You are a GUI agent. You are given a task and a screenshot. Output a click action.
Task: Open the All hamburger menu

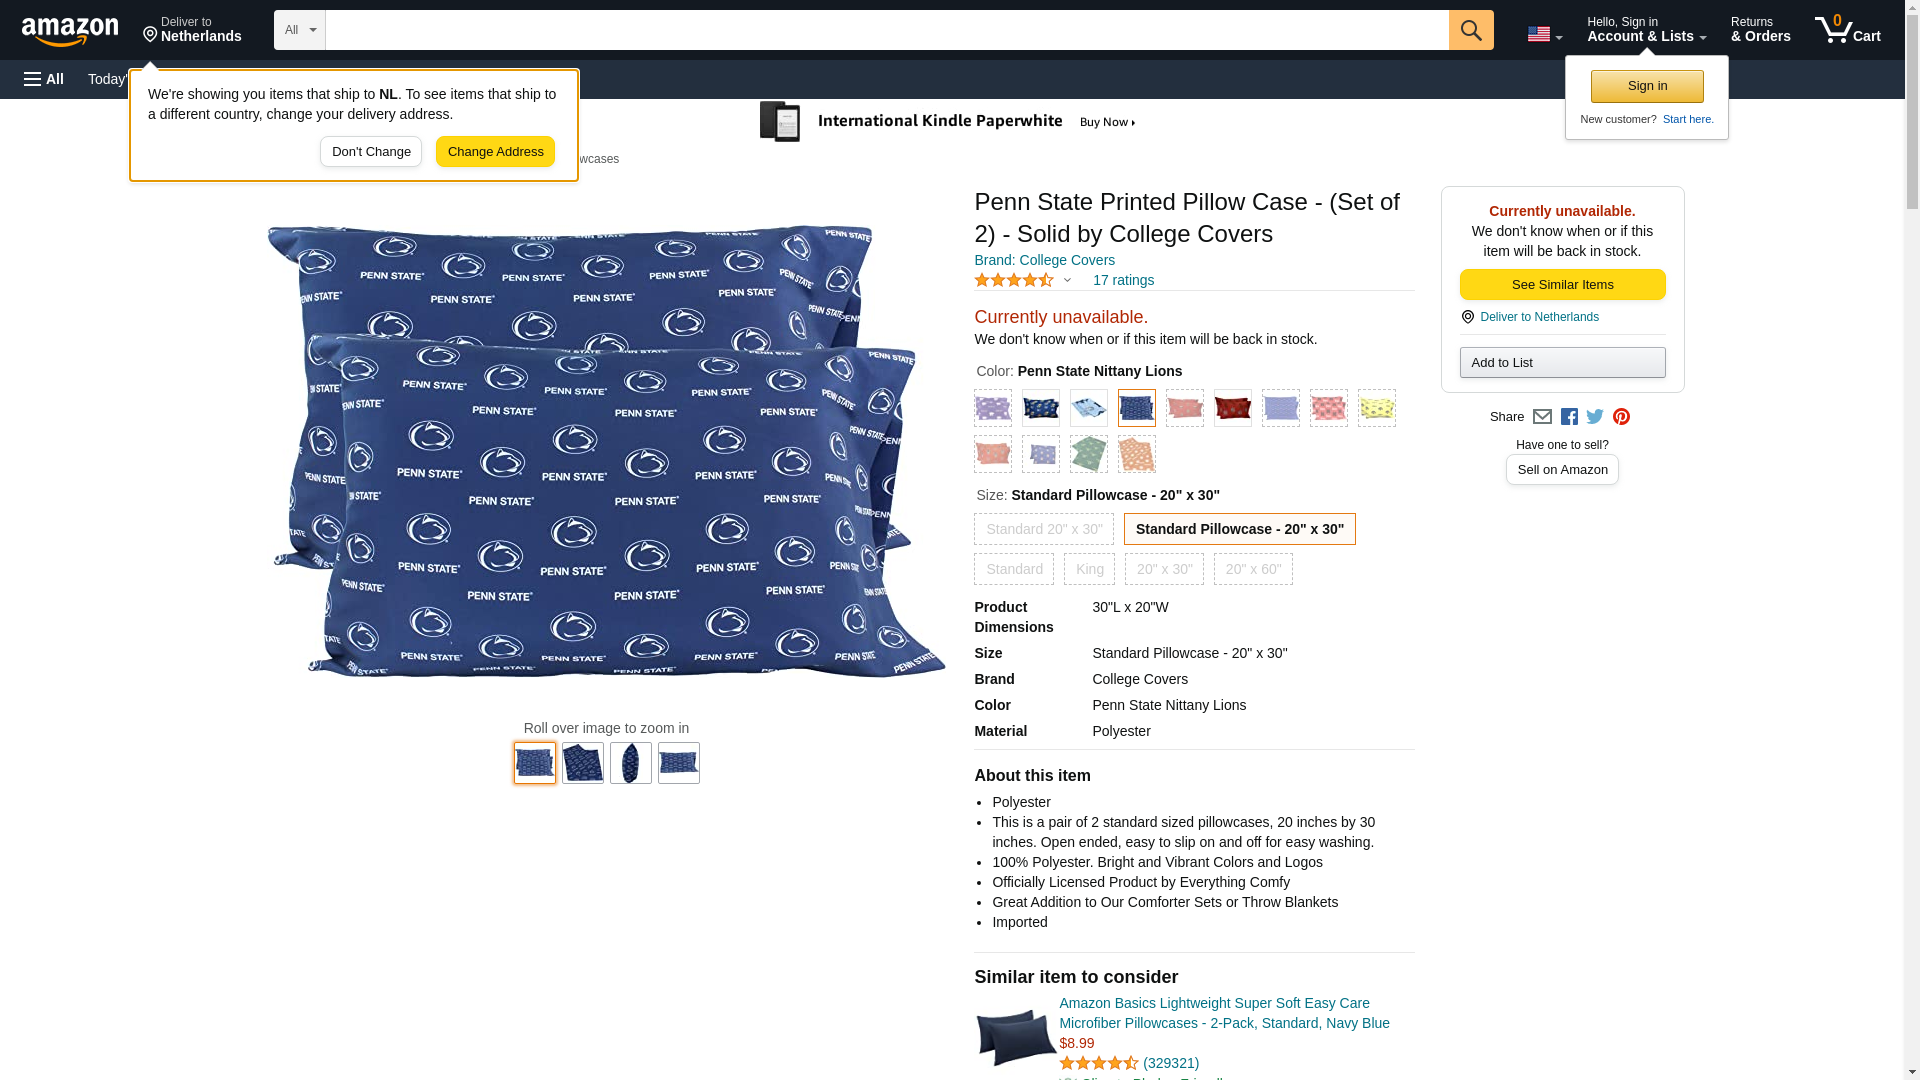44,79
